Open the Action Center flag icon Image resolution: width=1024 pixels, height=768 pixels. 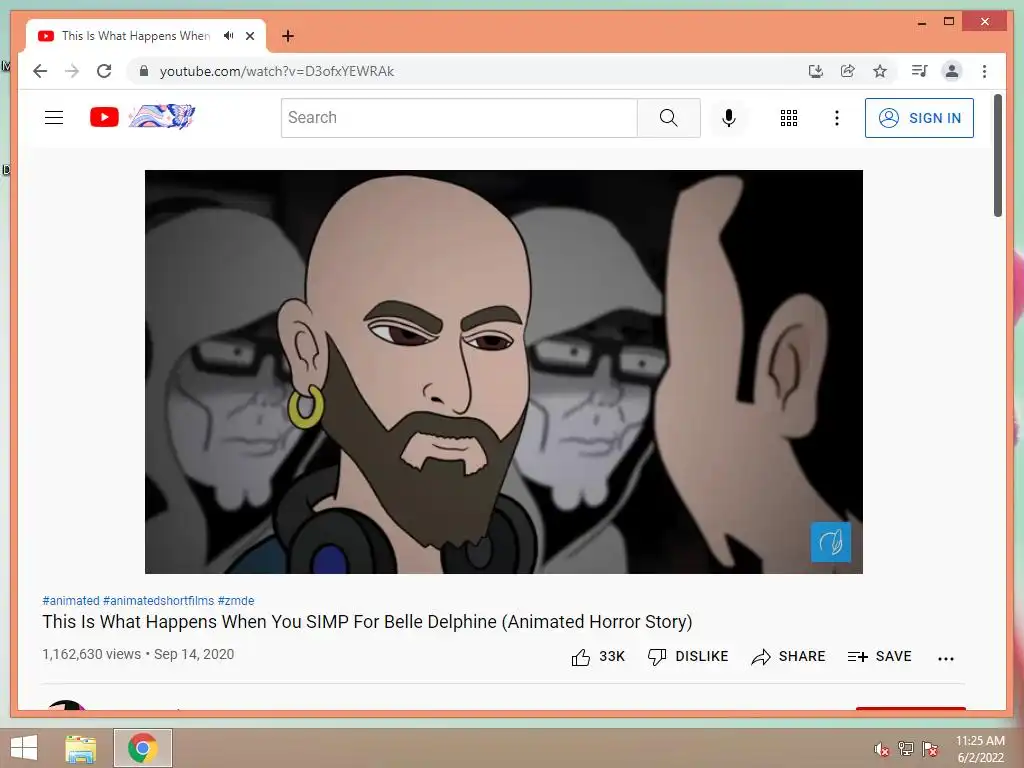pos(930,749)
